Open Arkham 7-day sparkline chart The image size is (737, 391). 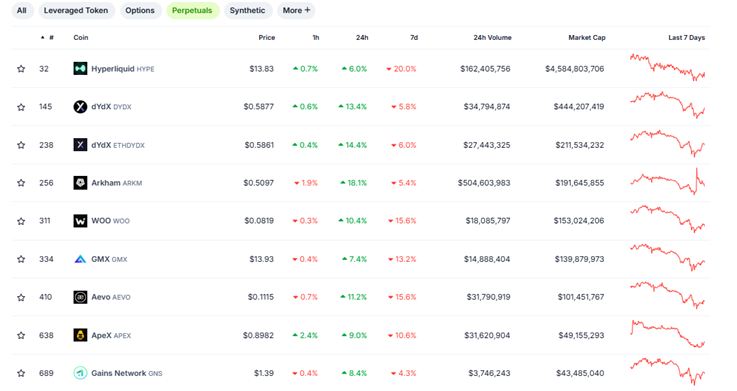pyautogui.click(x=667, y=181)
